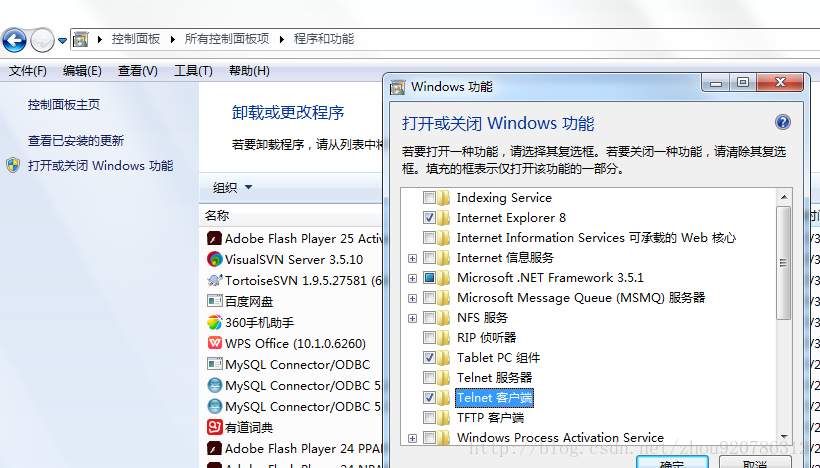Click the VisualSVN Server icon
This screenshot has height=468, width=820.
(x=214, y=259)
